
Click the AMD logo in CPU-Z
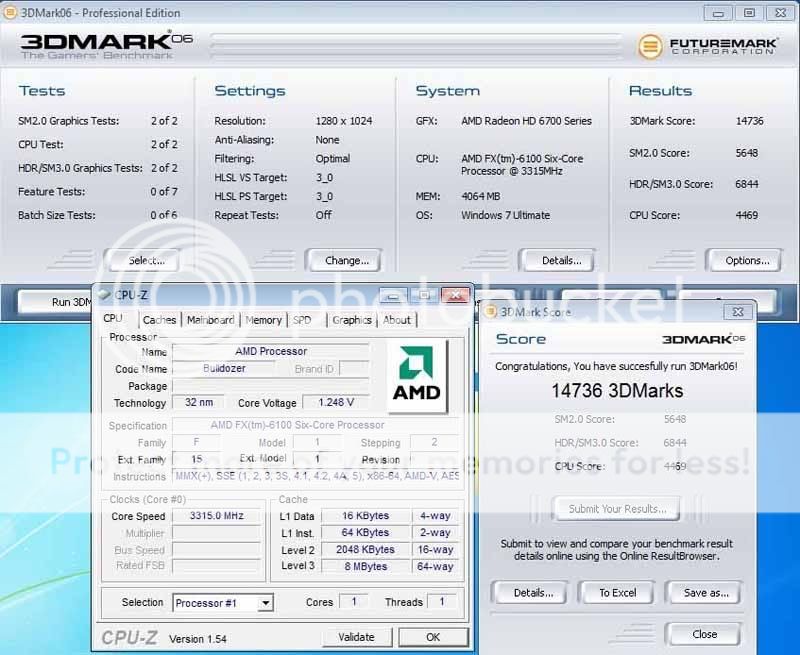[x=417, y=375]
